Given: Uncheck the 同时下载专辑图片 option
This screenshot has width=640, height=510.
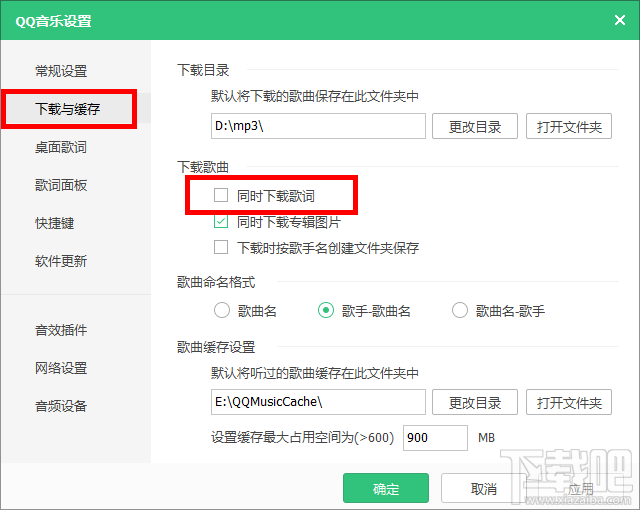Looking at the screenshot, I should pos(221,221).
